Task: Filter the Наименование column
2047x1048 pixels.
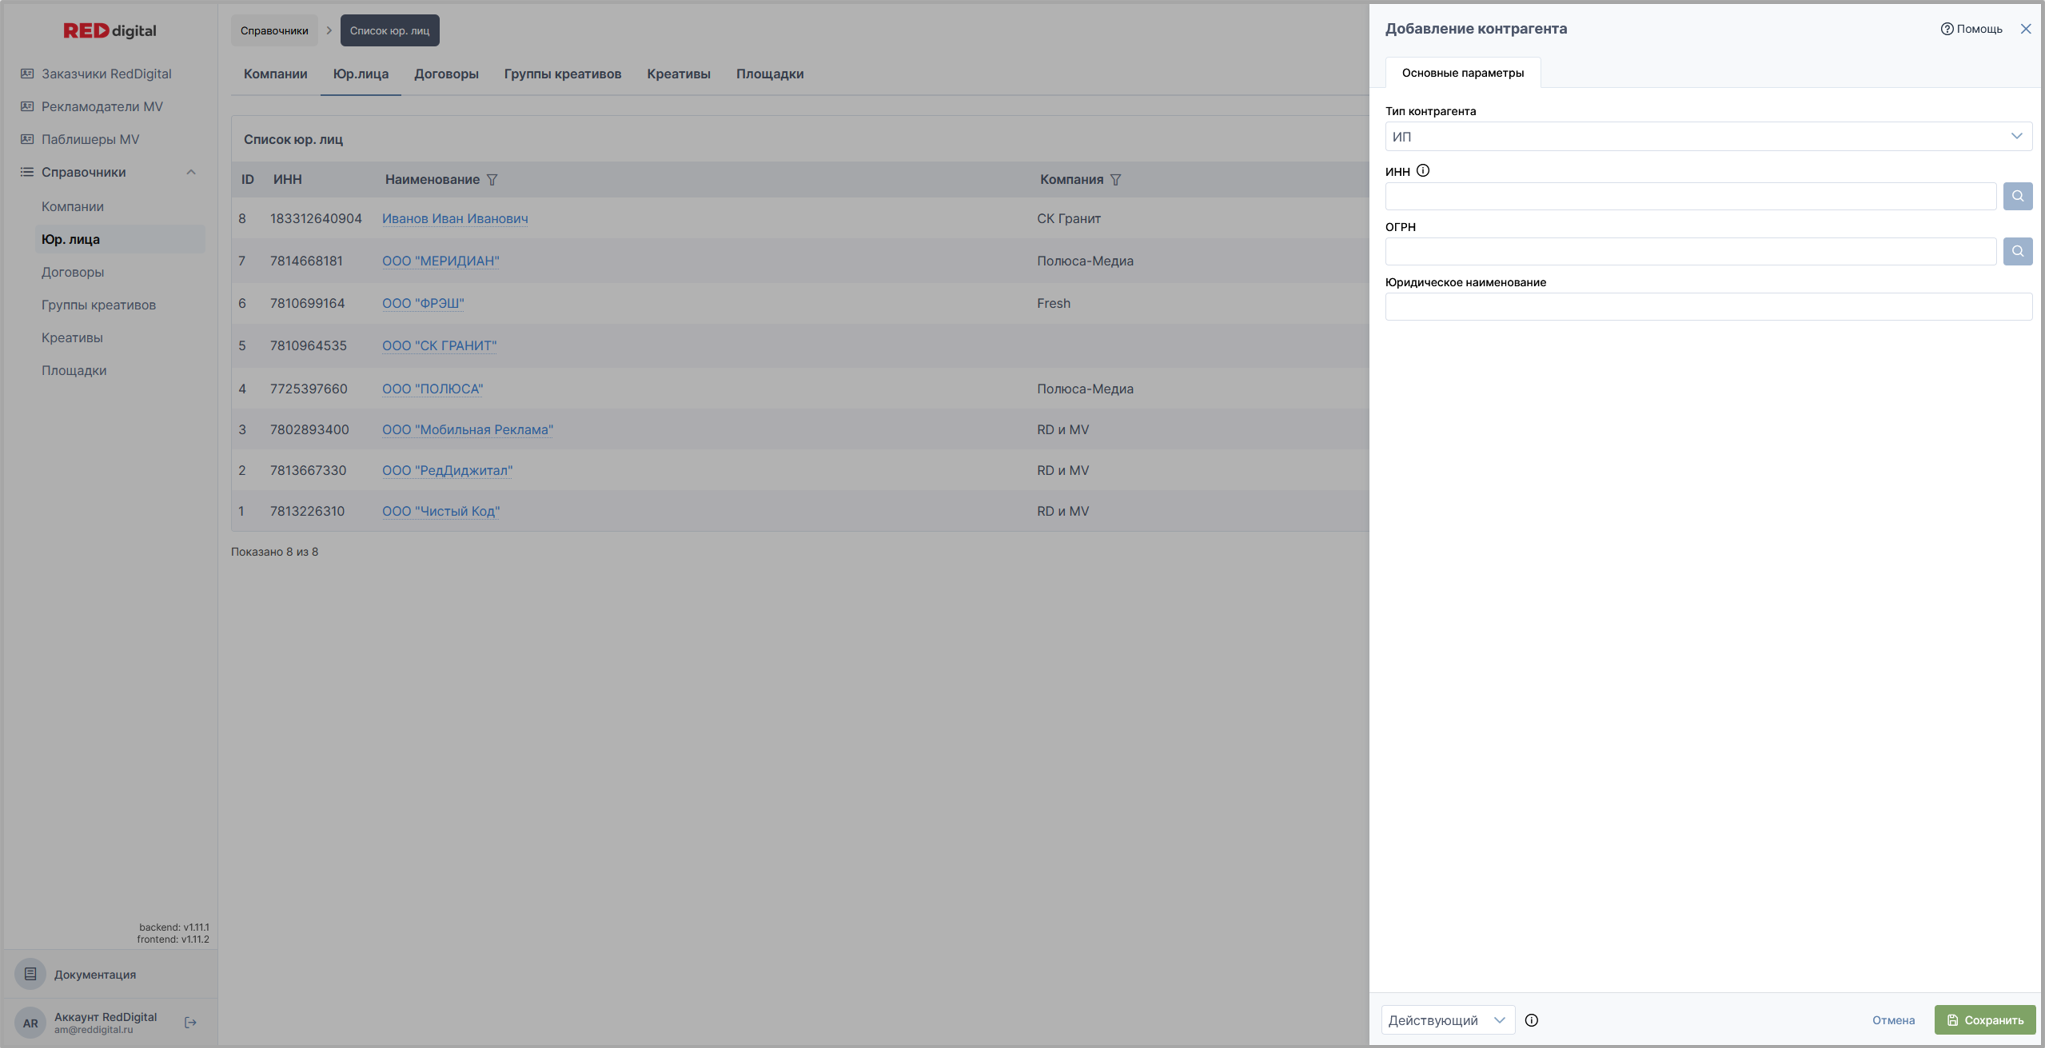Action: click(492, 180)
